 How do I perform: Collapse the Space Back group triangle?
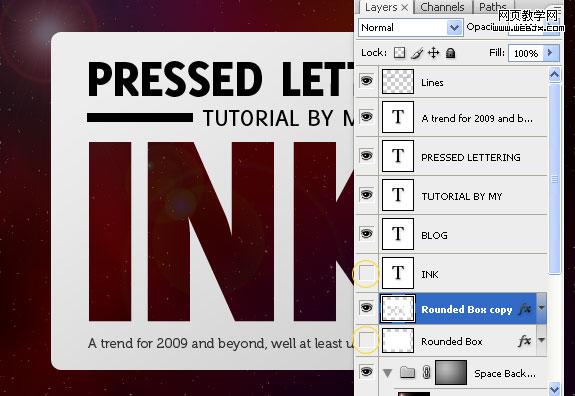coord(387,373)
